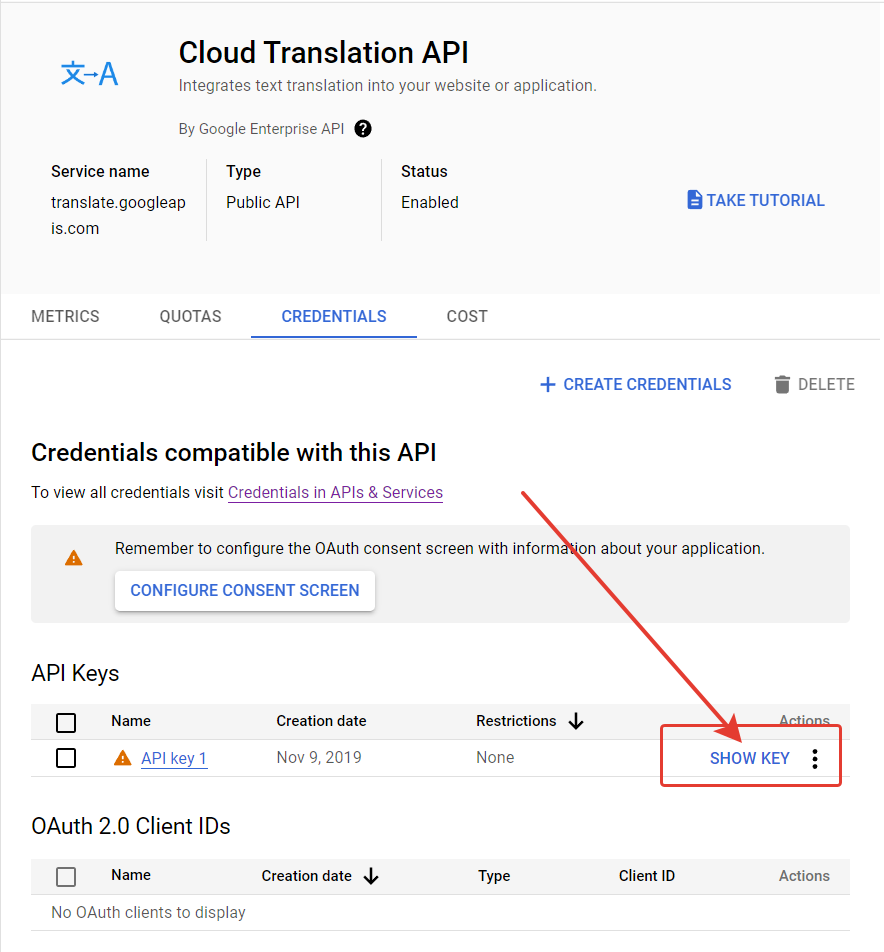Screen dimensions: 884x952
Task: Click the Take Tutorial document icon
Action: 695,200
